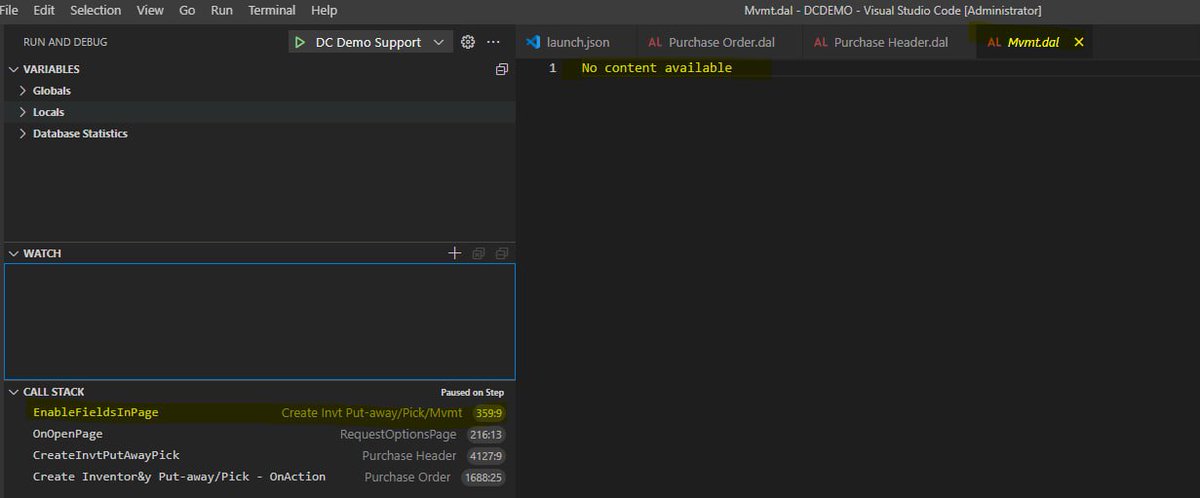Open the Selection menu

(x=95, y=10)
